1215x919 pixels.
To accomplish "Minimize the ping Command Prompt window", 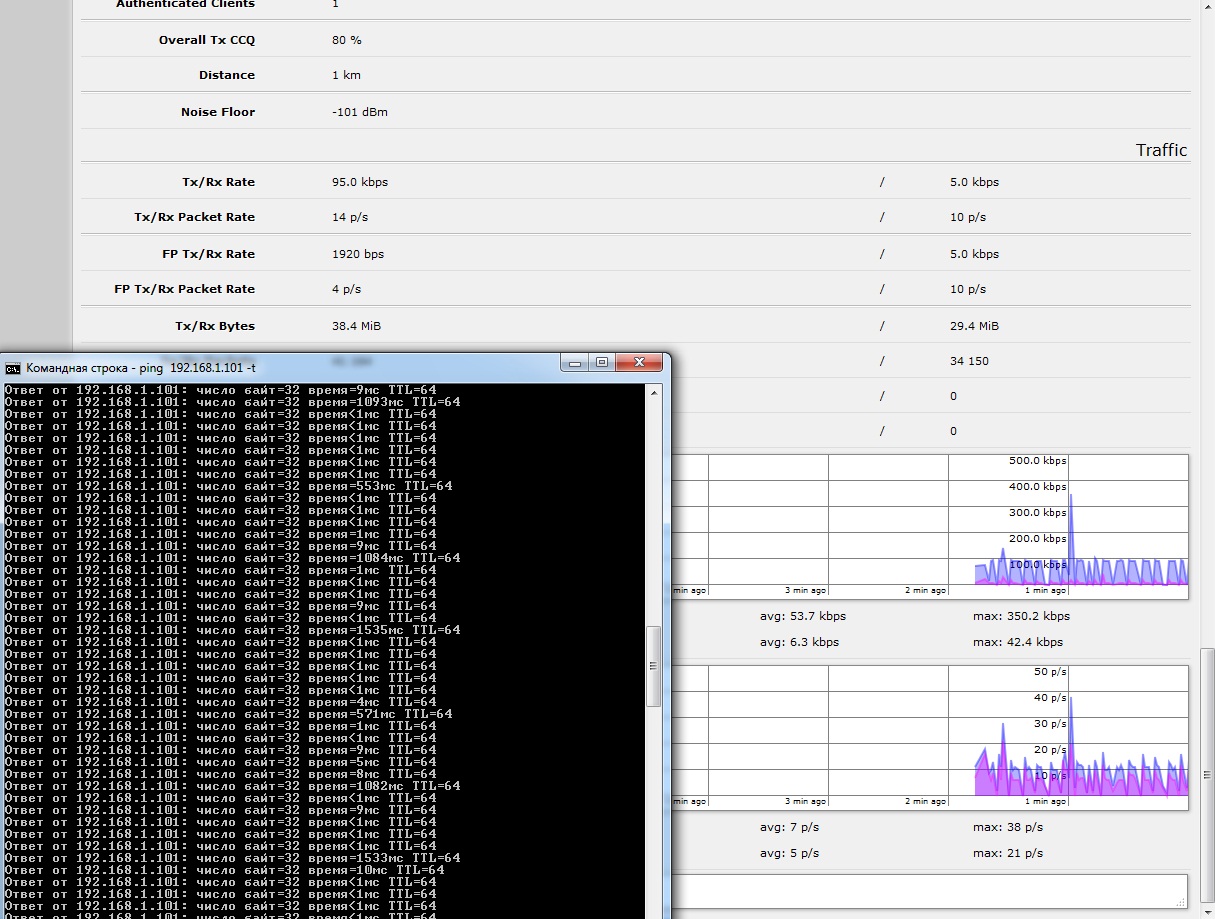I will click(574, 363).
